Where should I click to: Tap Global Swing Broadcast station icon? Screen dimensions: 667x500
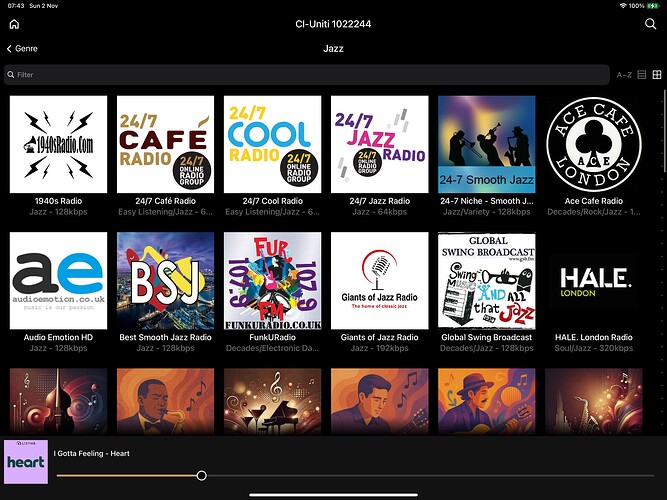486,281
